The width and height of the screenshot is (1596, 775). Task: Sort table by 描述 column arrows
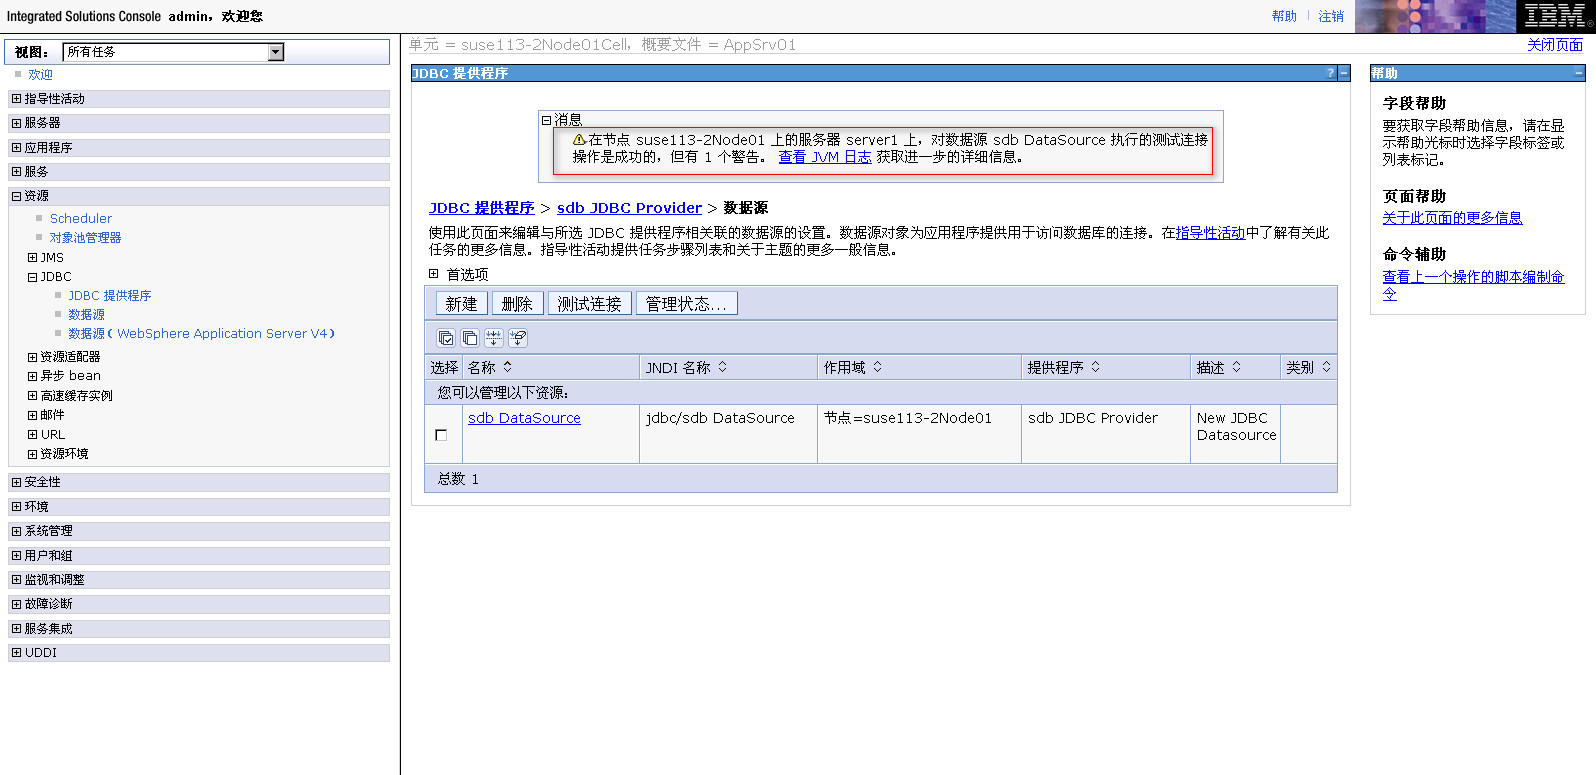[x=1237, y=367]
